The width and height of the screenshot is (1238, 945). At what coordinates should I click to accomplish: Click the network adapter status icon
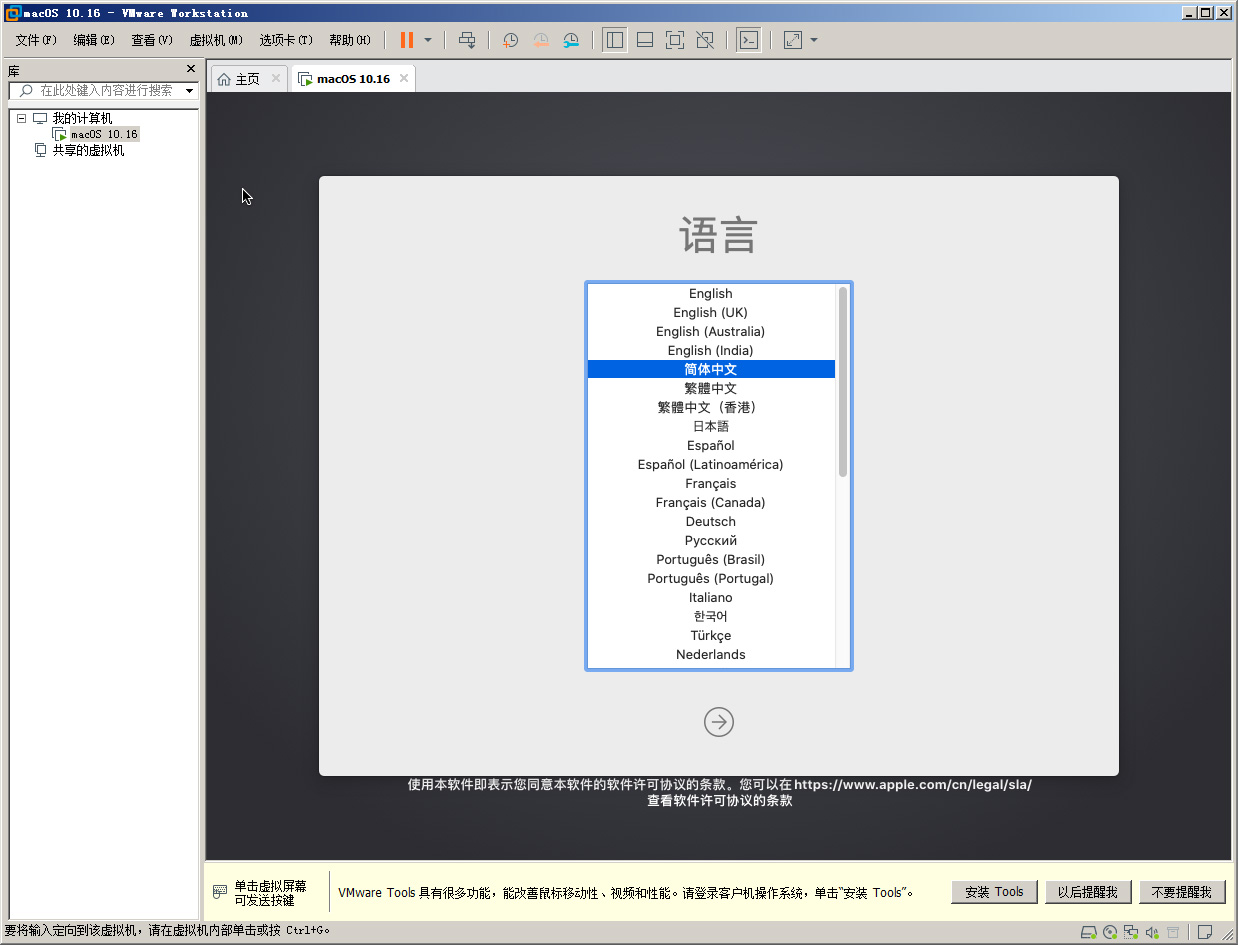click(1130, 932)
